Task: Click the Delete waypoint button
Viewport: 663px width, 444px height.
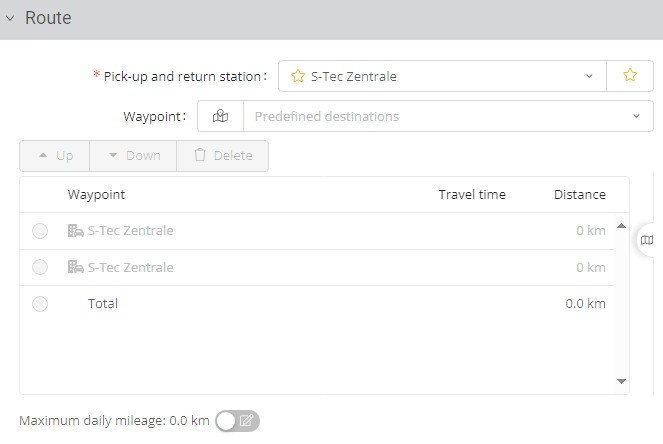Action: click(222, 156)
